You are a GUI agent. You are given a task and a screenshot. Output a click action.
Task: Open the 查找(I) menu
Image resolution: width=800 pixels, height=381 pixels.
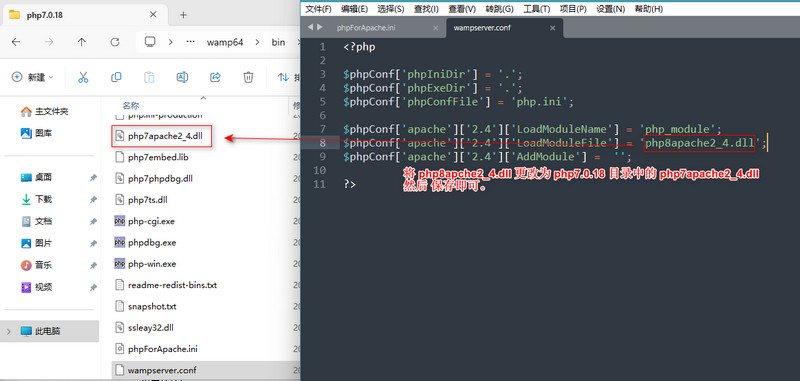pyautogui.click(x=426, y=9)
